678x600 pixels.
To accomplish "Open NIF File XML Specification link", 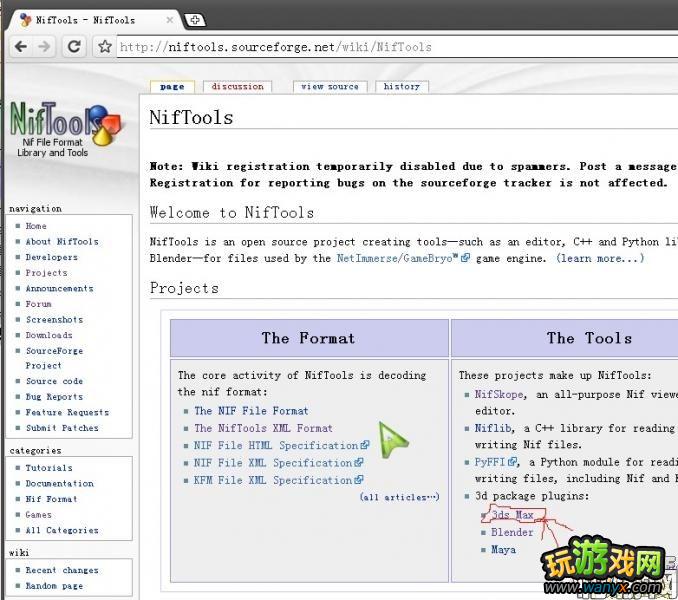I will click(x=278, y=463).
